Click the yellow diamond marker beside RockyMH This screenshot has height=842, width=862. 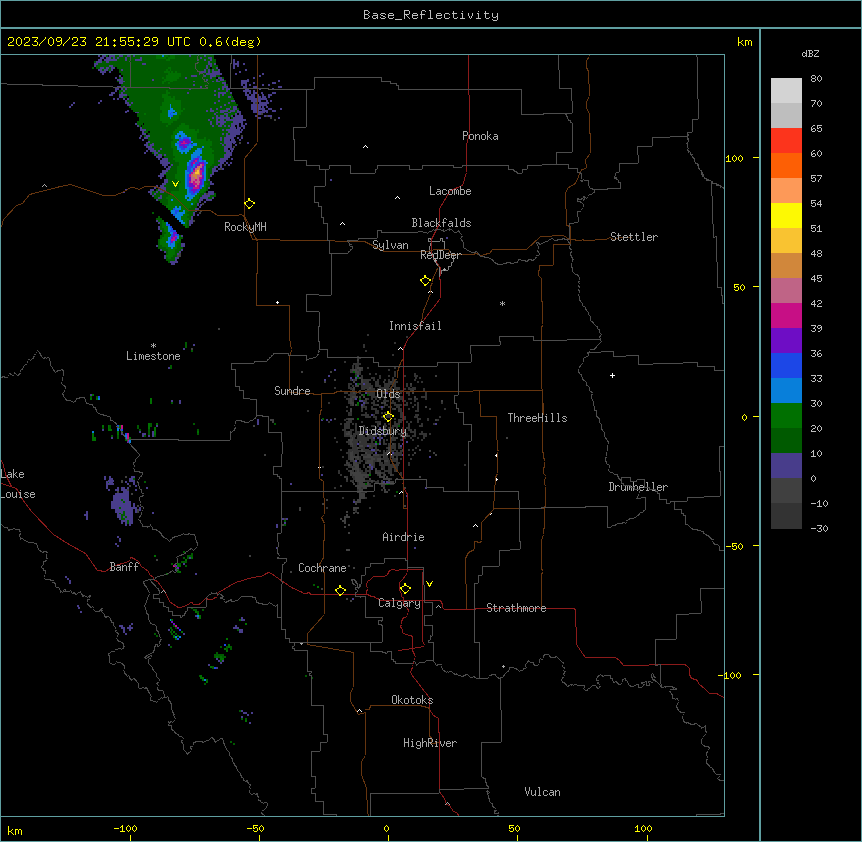tap(250, 204)
